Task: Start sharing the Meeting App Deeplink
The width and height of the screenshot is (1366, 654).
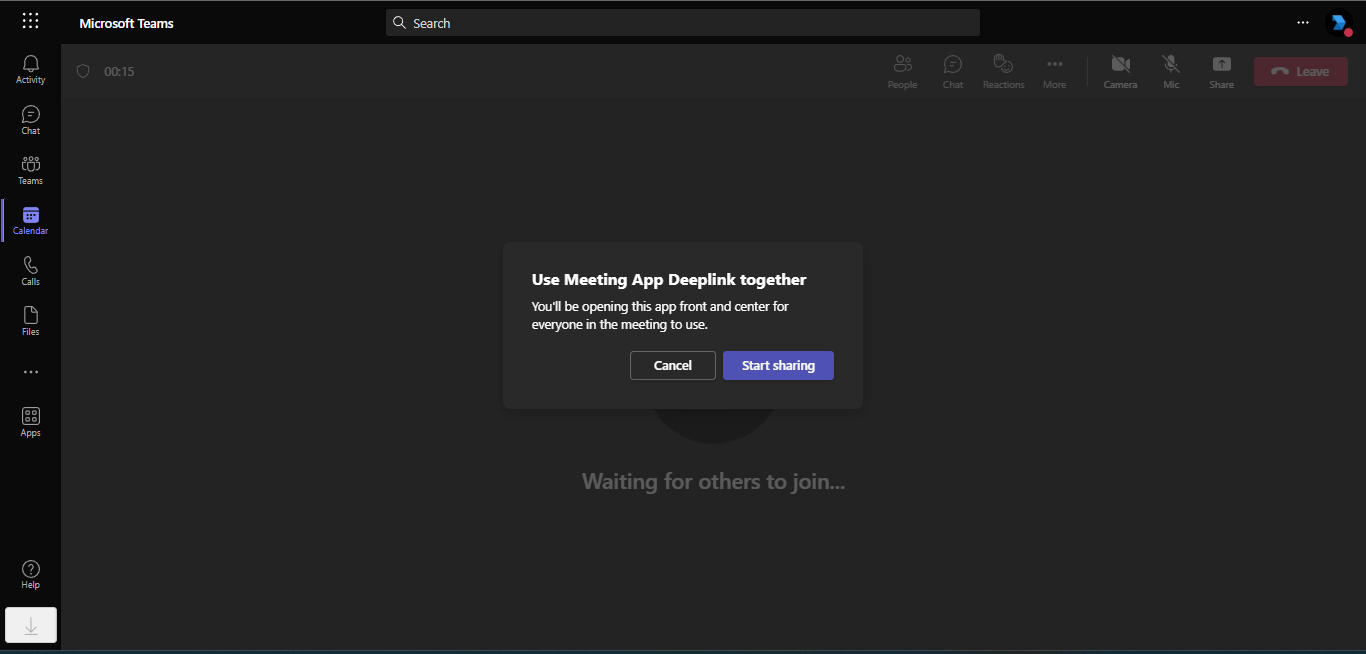Action: (778, 365)
